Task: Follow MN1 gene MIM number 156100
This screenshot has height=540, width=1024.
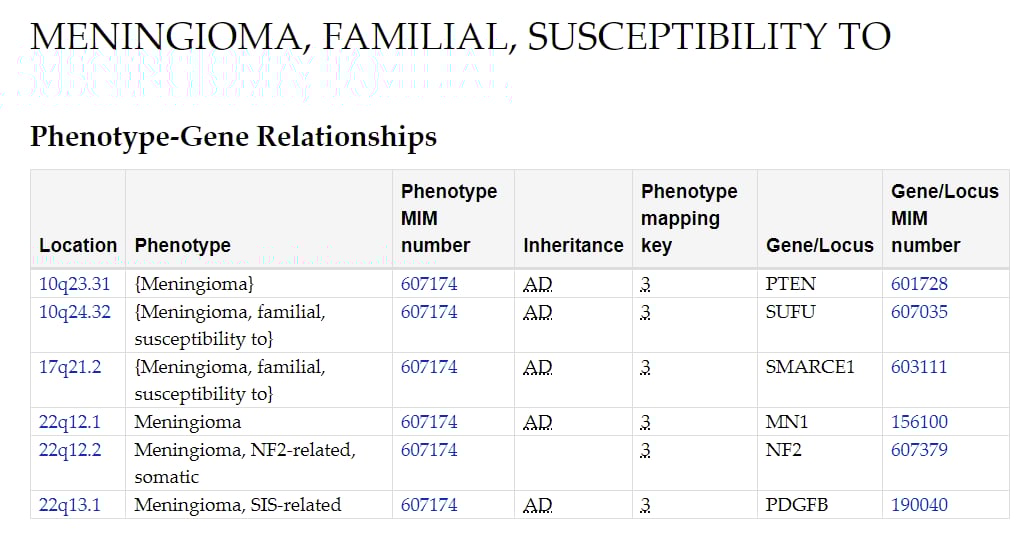Action: (919, 422)
